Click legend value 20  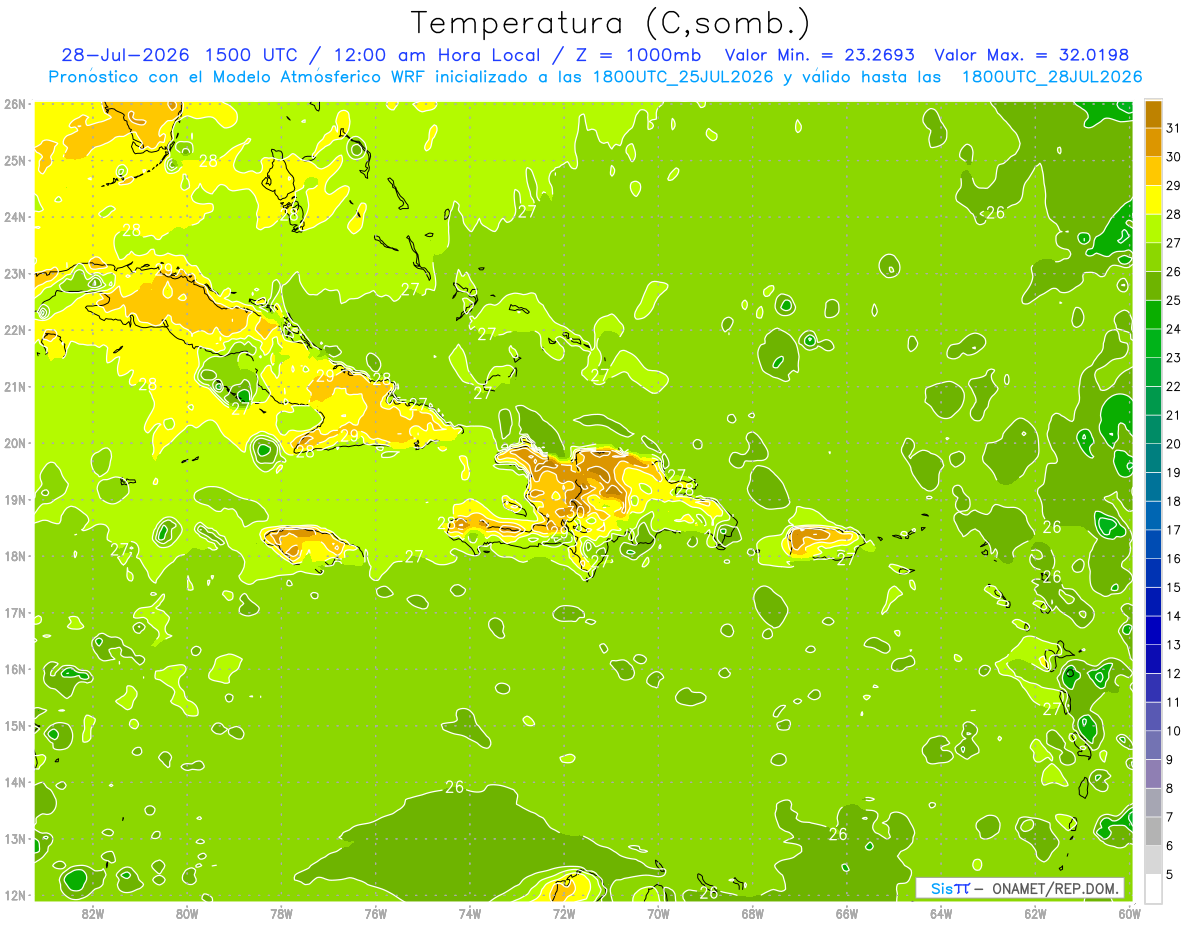point(1173,444)
